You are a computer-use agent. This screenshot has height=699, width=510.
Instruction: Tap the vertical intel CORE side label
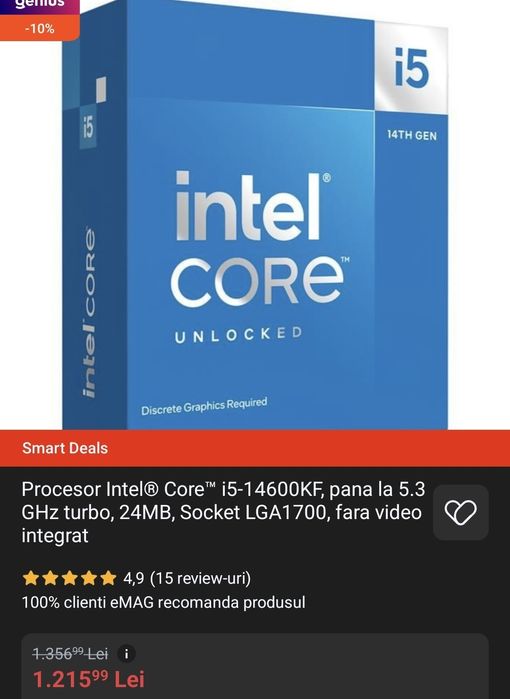(89, 312)
